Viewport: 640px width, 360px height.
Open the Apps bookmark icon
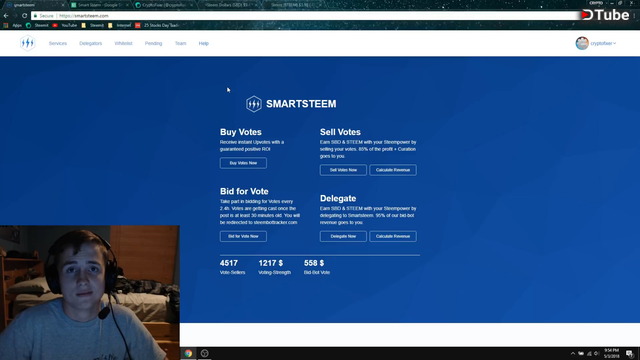pyautogui.click(x=6, y=25)
